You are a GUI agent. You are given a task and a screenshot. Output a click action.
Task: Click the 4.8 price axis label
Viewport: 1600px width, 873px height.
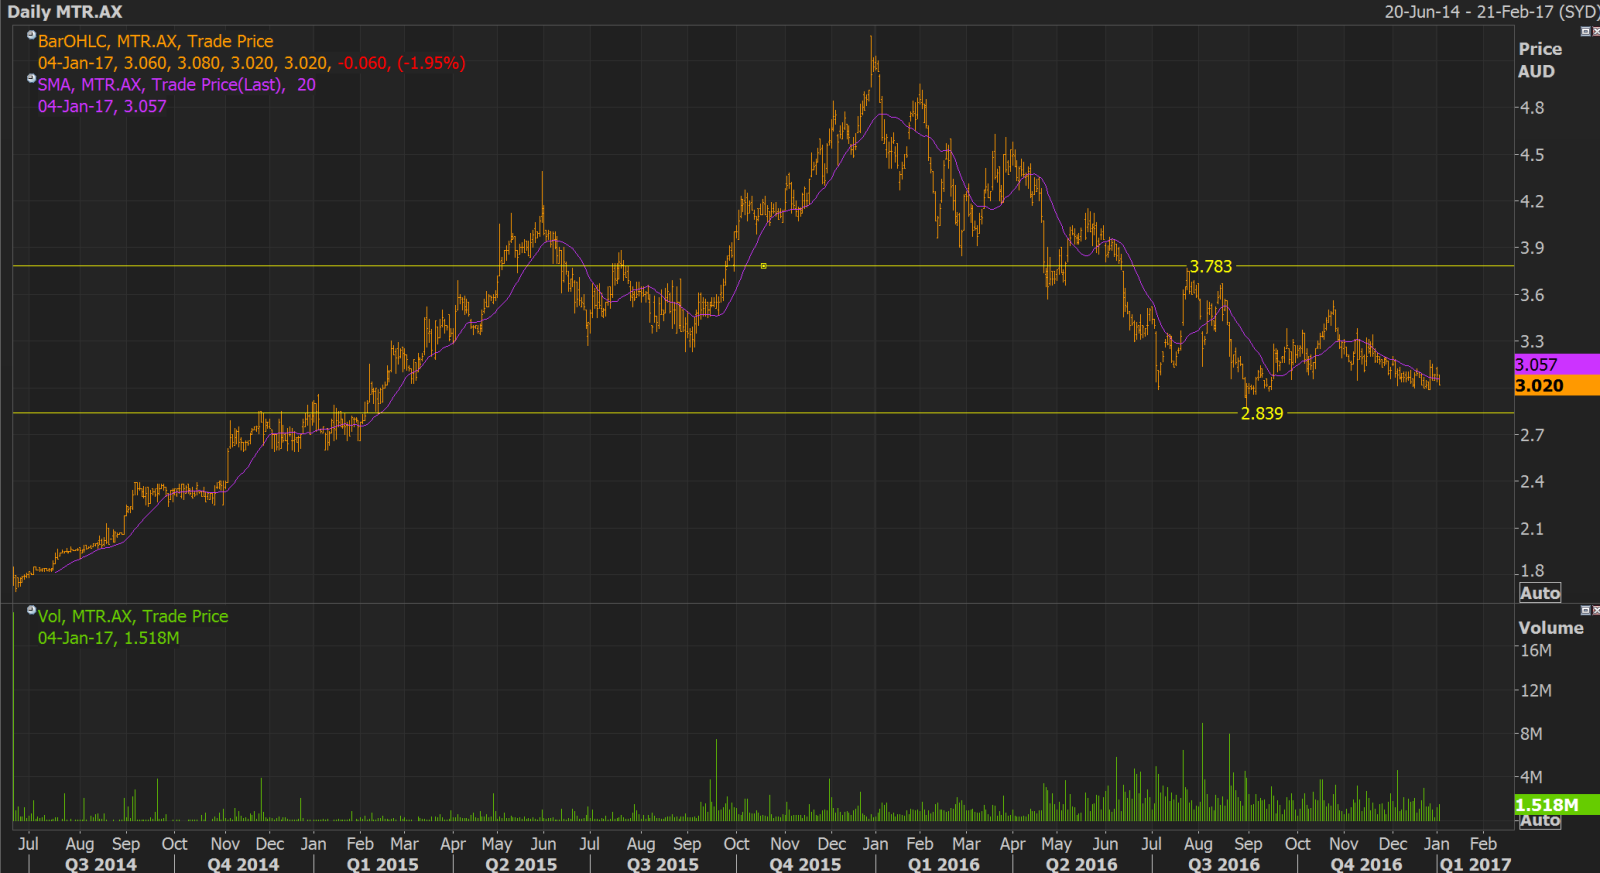click(1532, 108)
